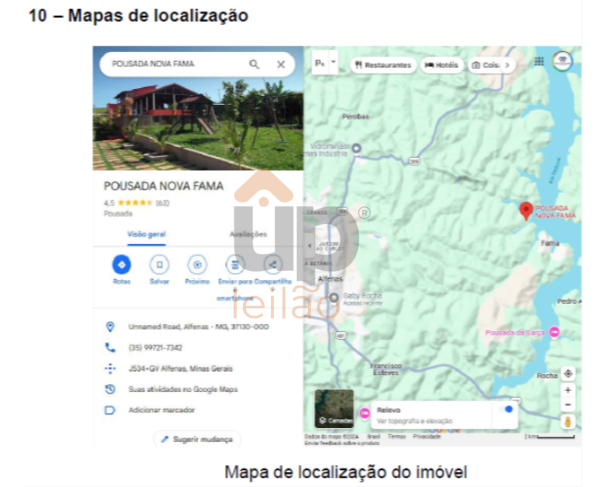Click the Pousada da Garça hotel marker
The image size is (605, 487).
[554, 332]
